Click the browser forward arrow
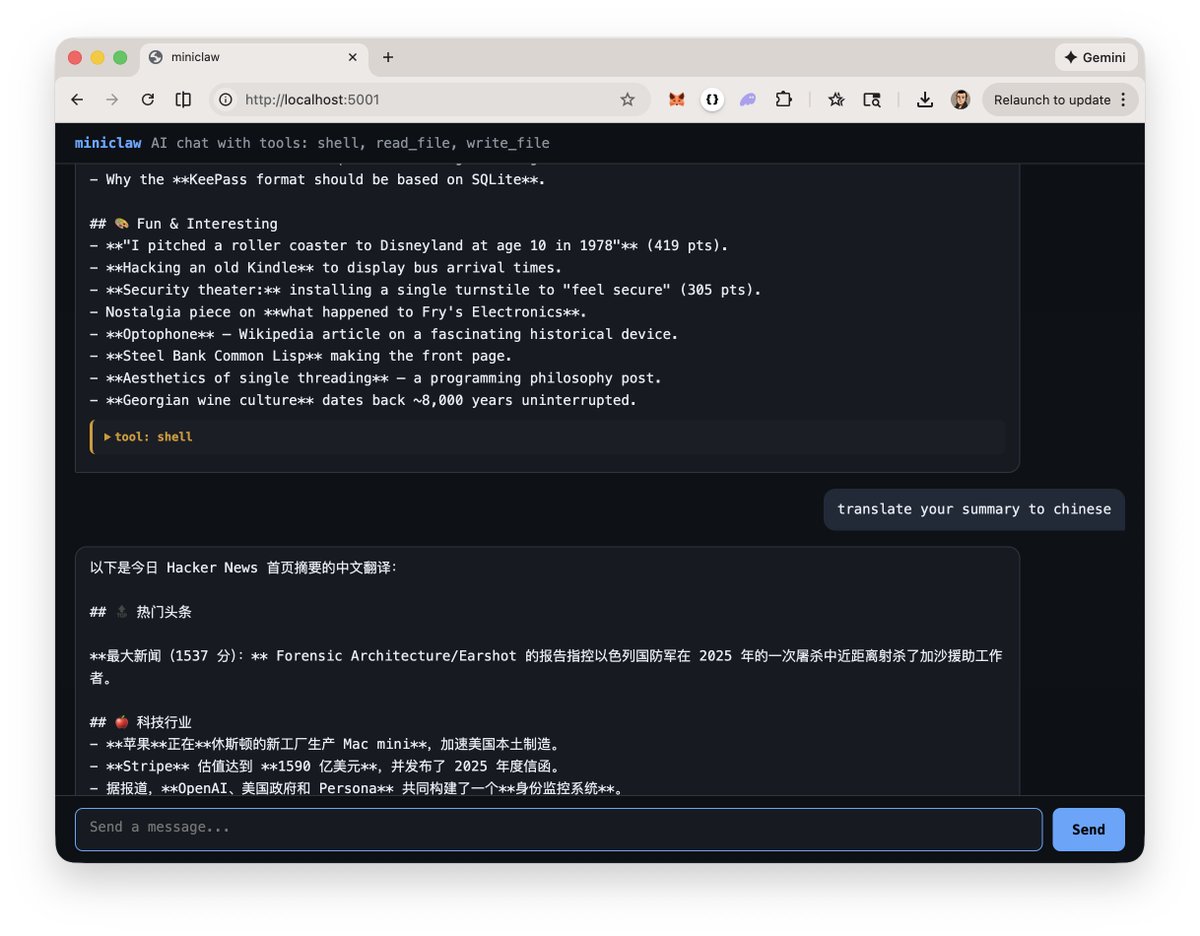This screenshot has height=936, width=1200. (x=112, y=100)
